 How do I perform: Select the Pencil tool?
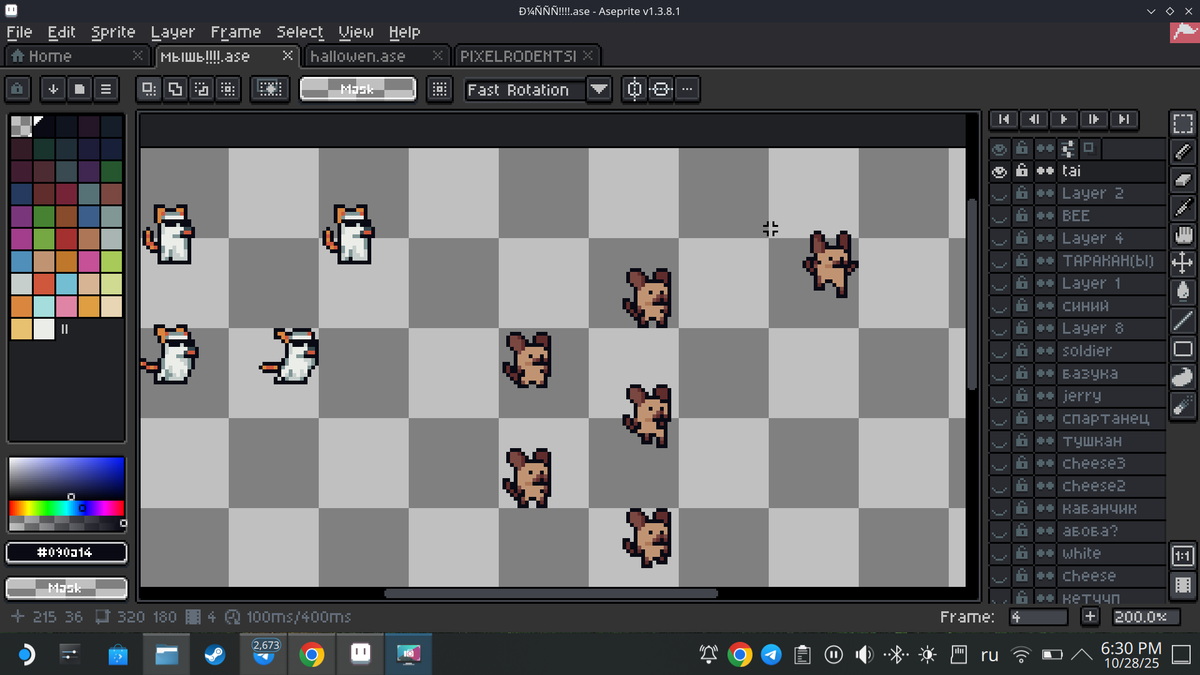[x=1182, y=152]
